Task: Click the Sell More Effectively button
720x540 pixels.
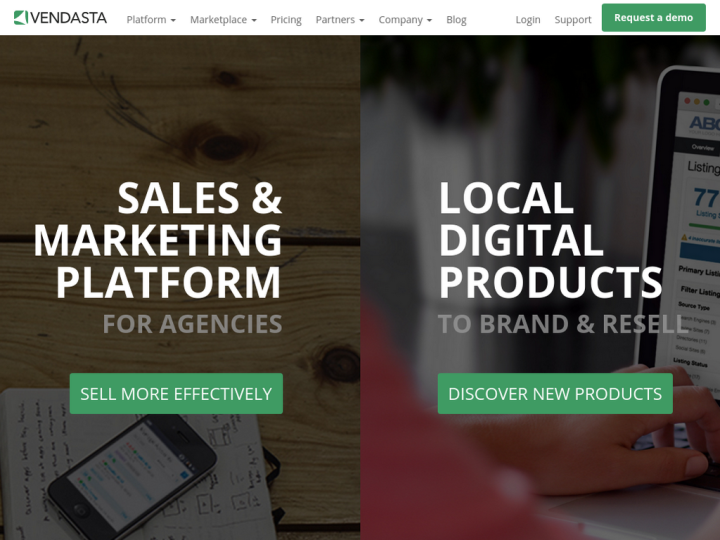Action: [176, 394]
